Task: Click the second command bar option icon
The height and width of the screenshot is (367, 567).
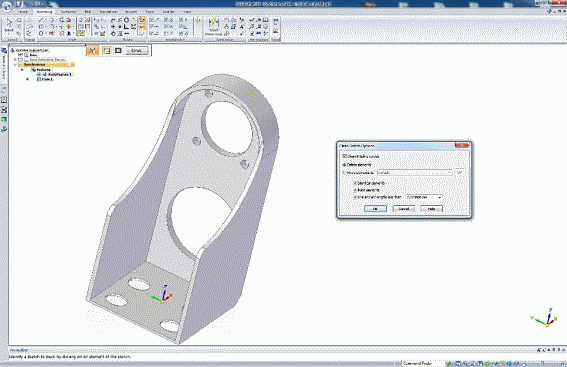Action: pyautogui.click(x=107, y=51)
